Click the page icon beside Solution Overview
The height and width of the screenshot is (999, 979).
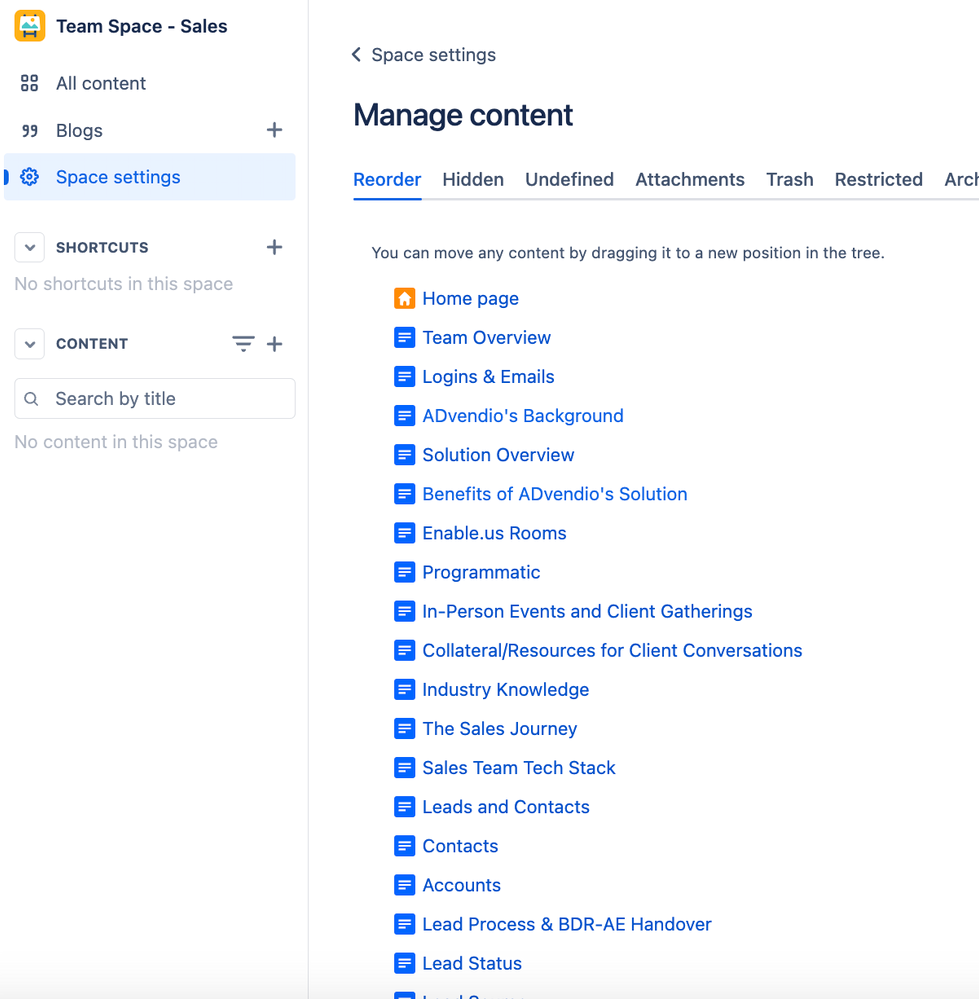[x=404, y=455]
